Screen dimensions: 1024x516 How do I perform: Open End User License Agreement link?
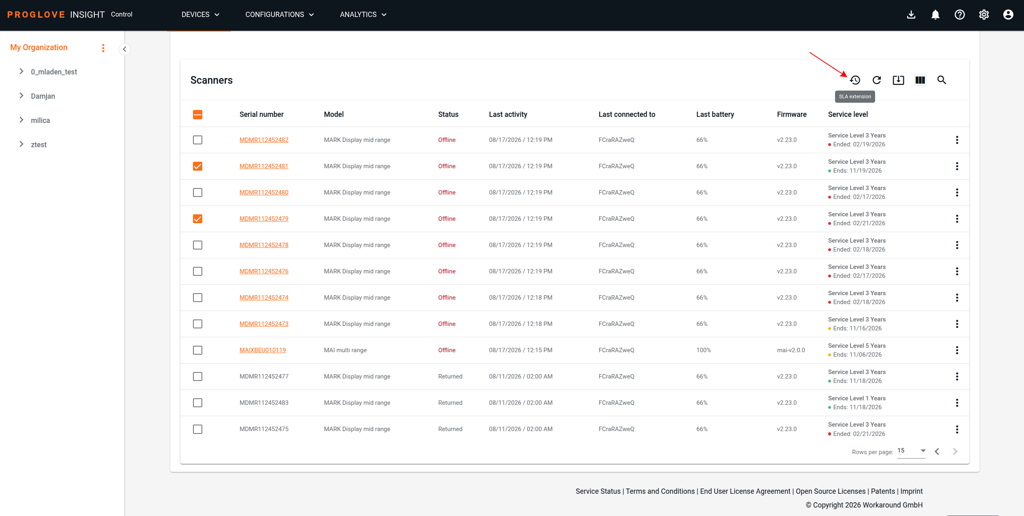coord(745,491)
